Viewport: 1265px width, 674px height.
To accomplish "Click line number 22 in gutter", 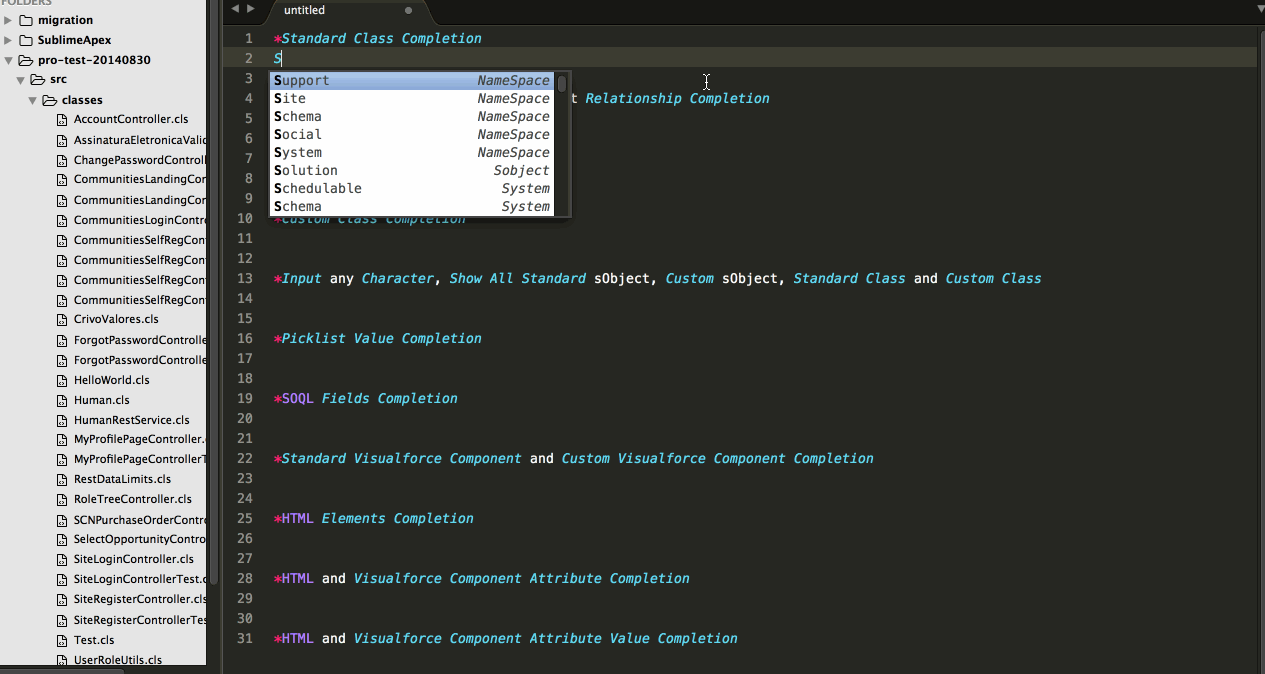I will tap(245, 458).
